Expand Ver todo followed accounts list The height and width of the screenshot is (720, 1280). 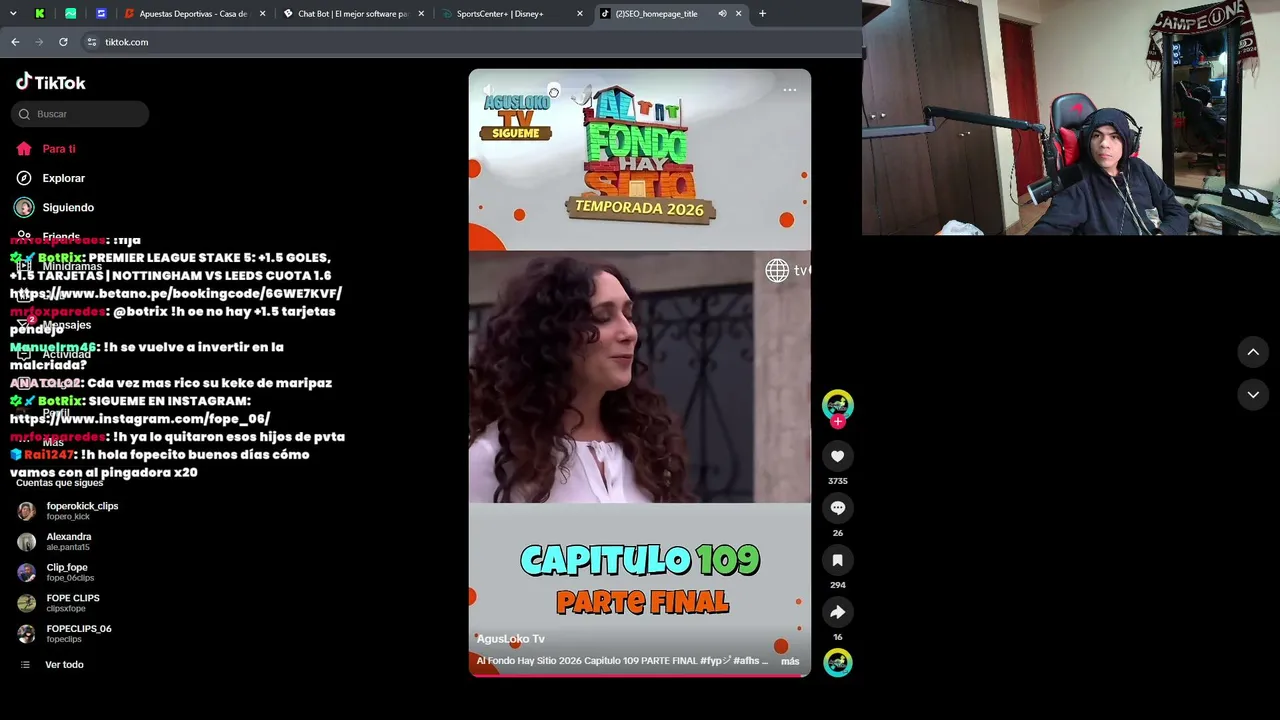pyautogui.click(x=51, y=665)
